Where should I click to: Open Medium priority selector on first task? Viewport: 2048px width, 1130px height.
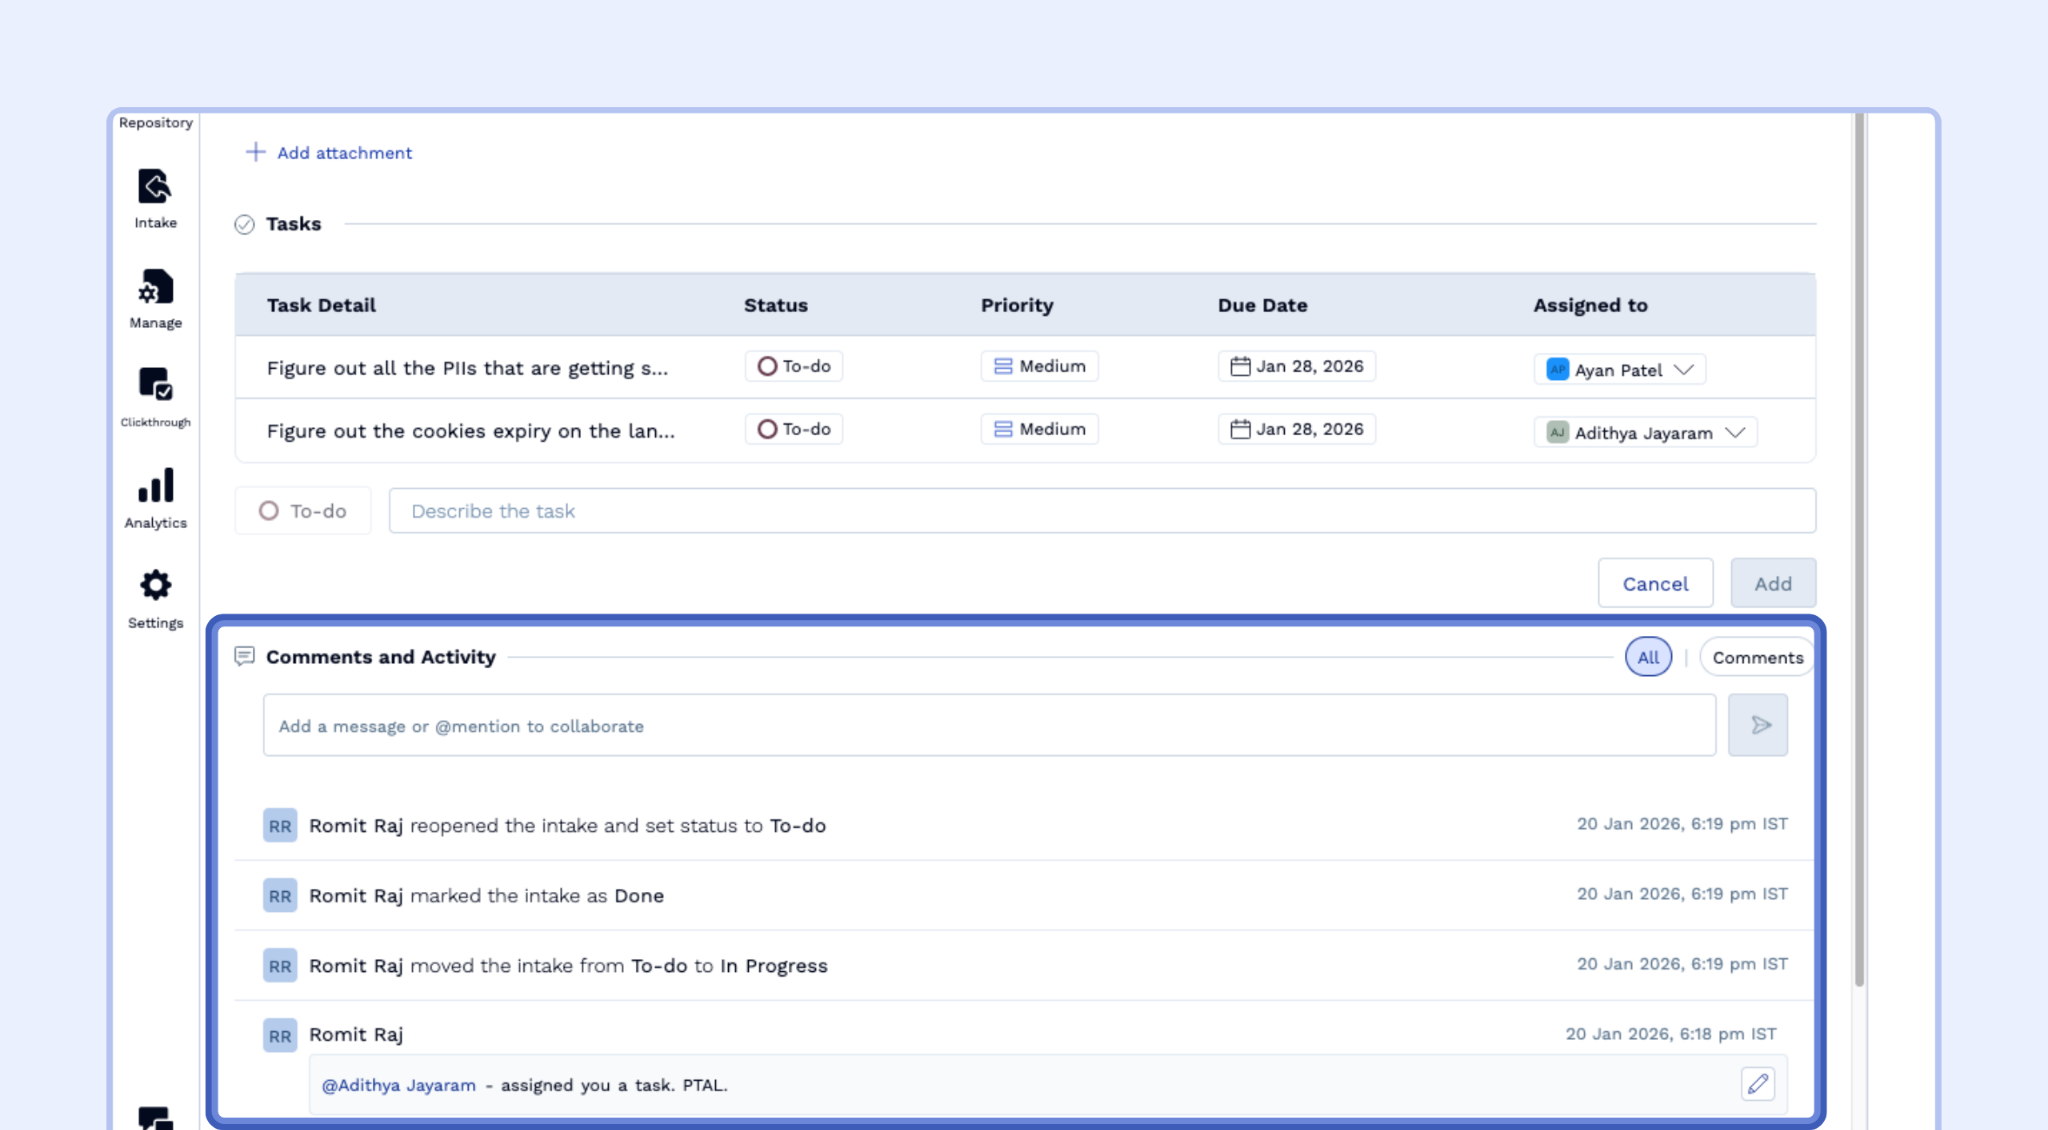(x=1039, y=366)
